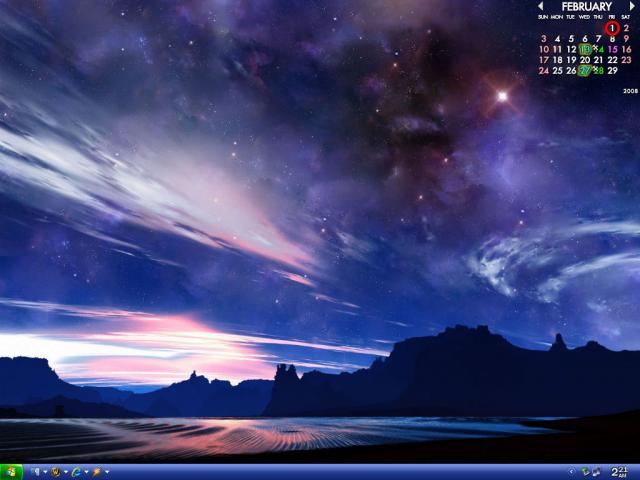The image size is (640, 480).
Task: Select green date 28 in calendar
Action: click(x=599, y=71)
